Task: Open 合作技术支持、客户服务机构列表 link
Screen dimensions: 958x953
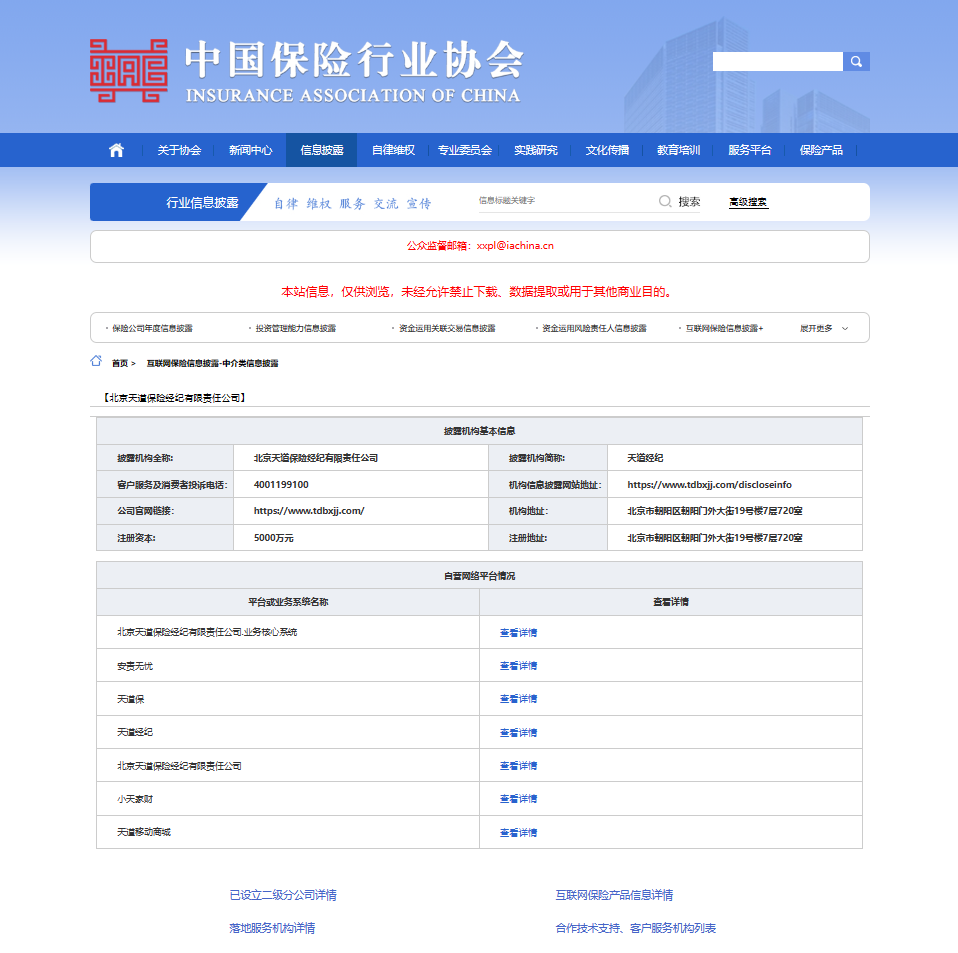Action: (635, 928)
